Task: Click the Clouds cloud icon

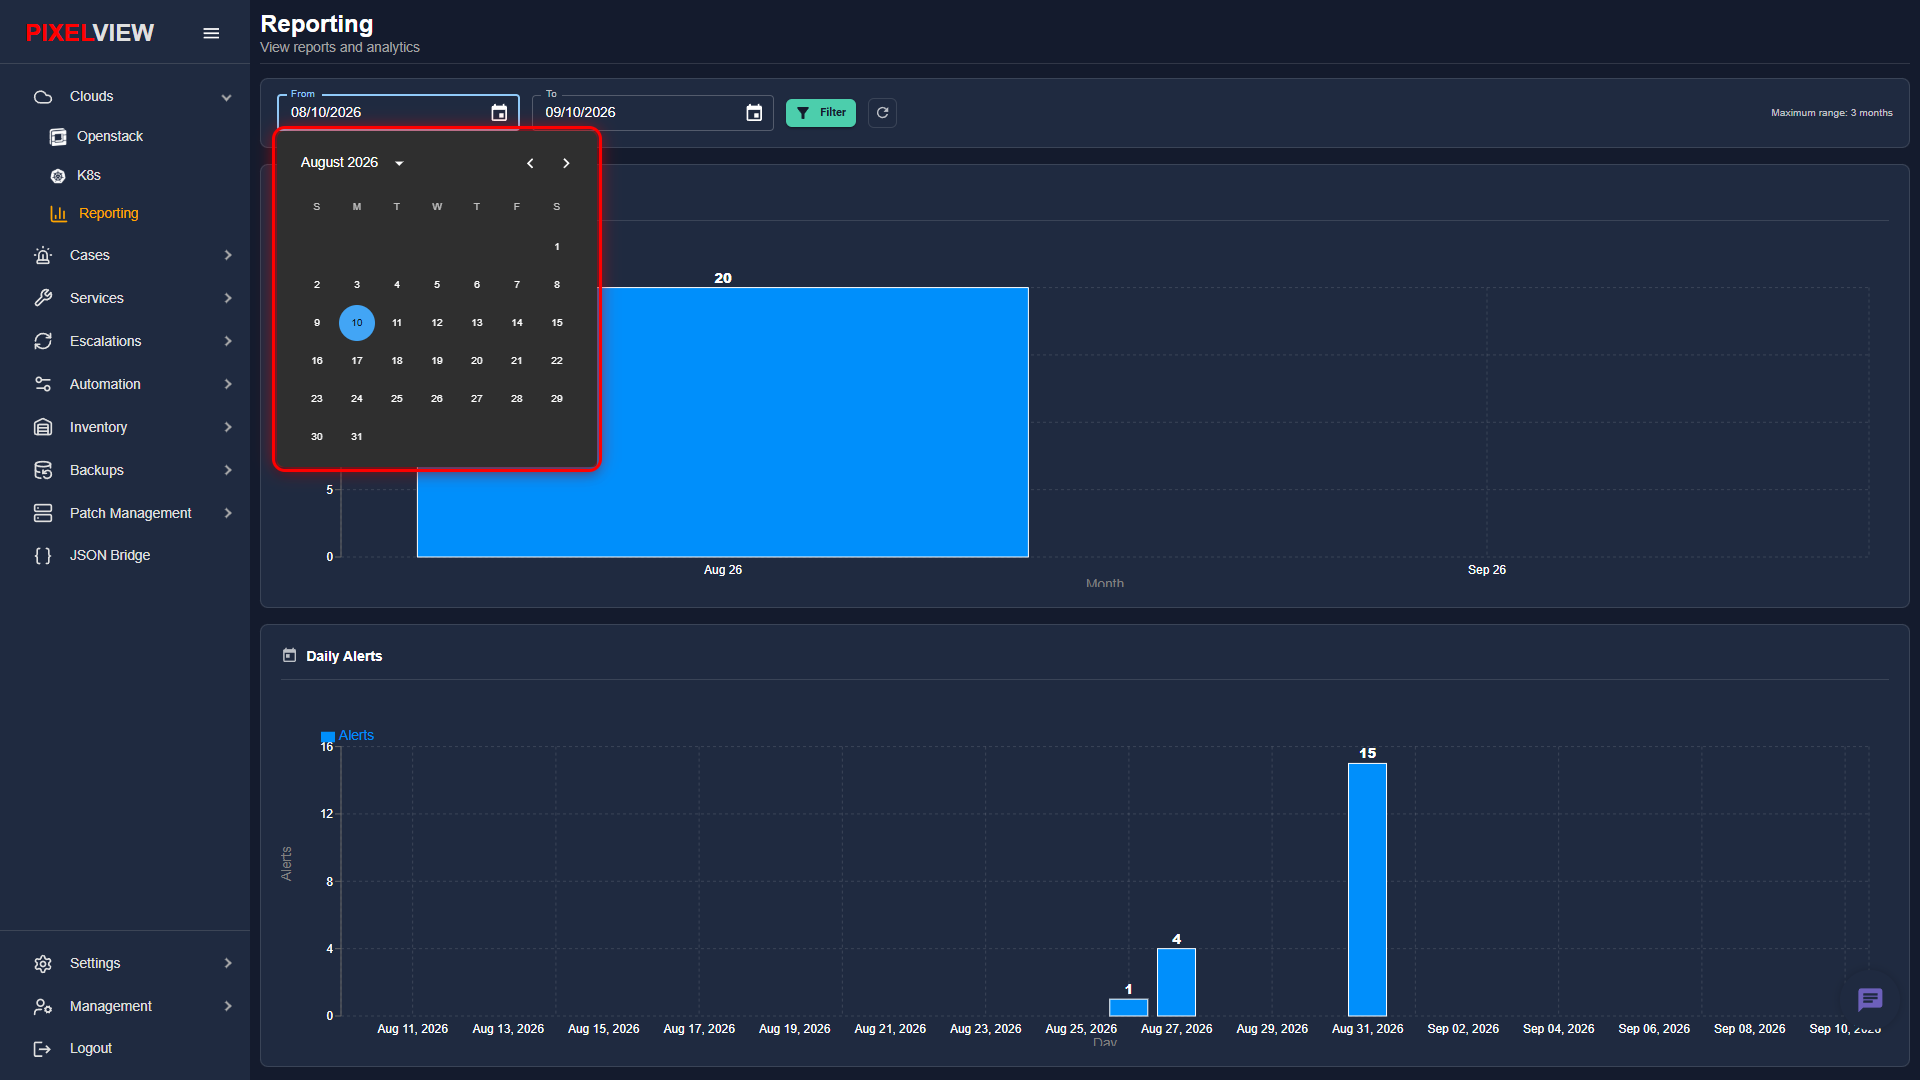Action: (x=43, y=97)
